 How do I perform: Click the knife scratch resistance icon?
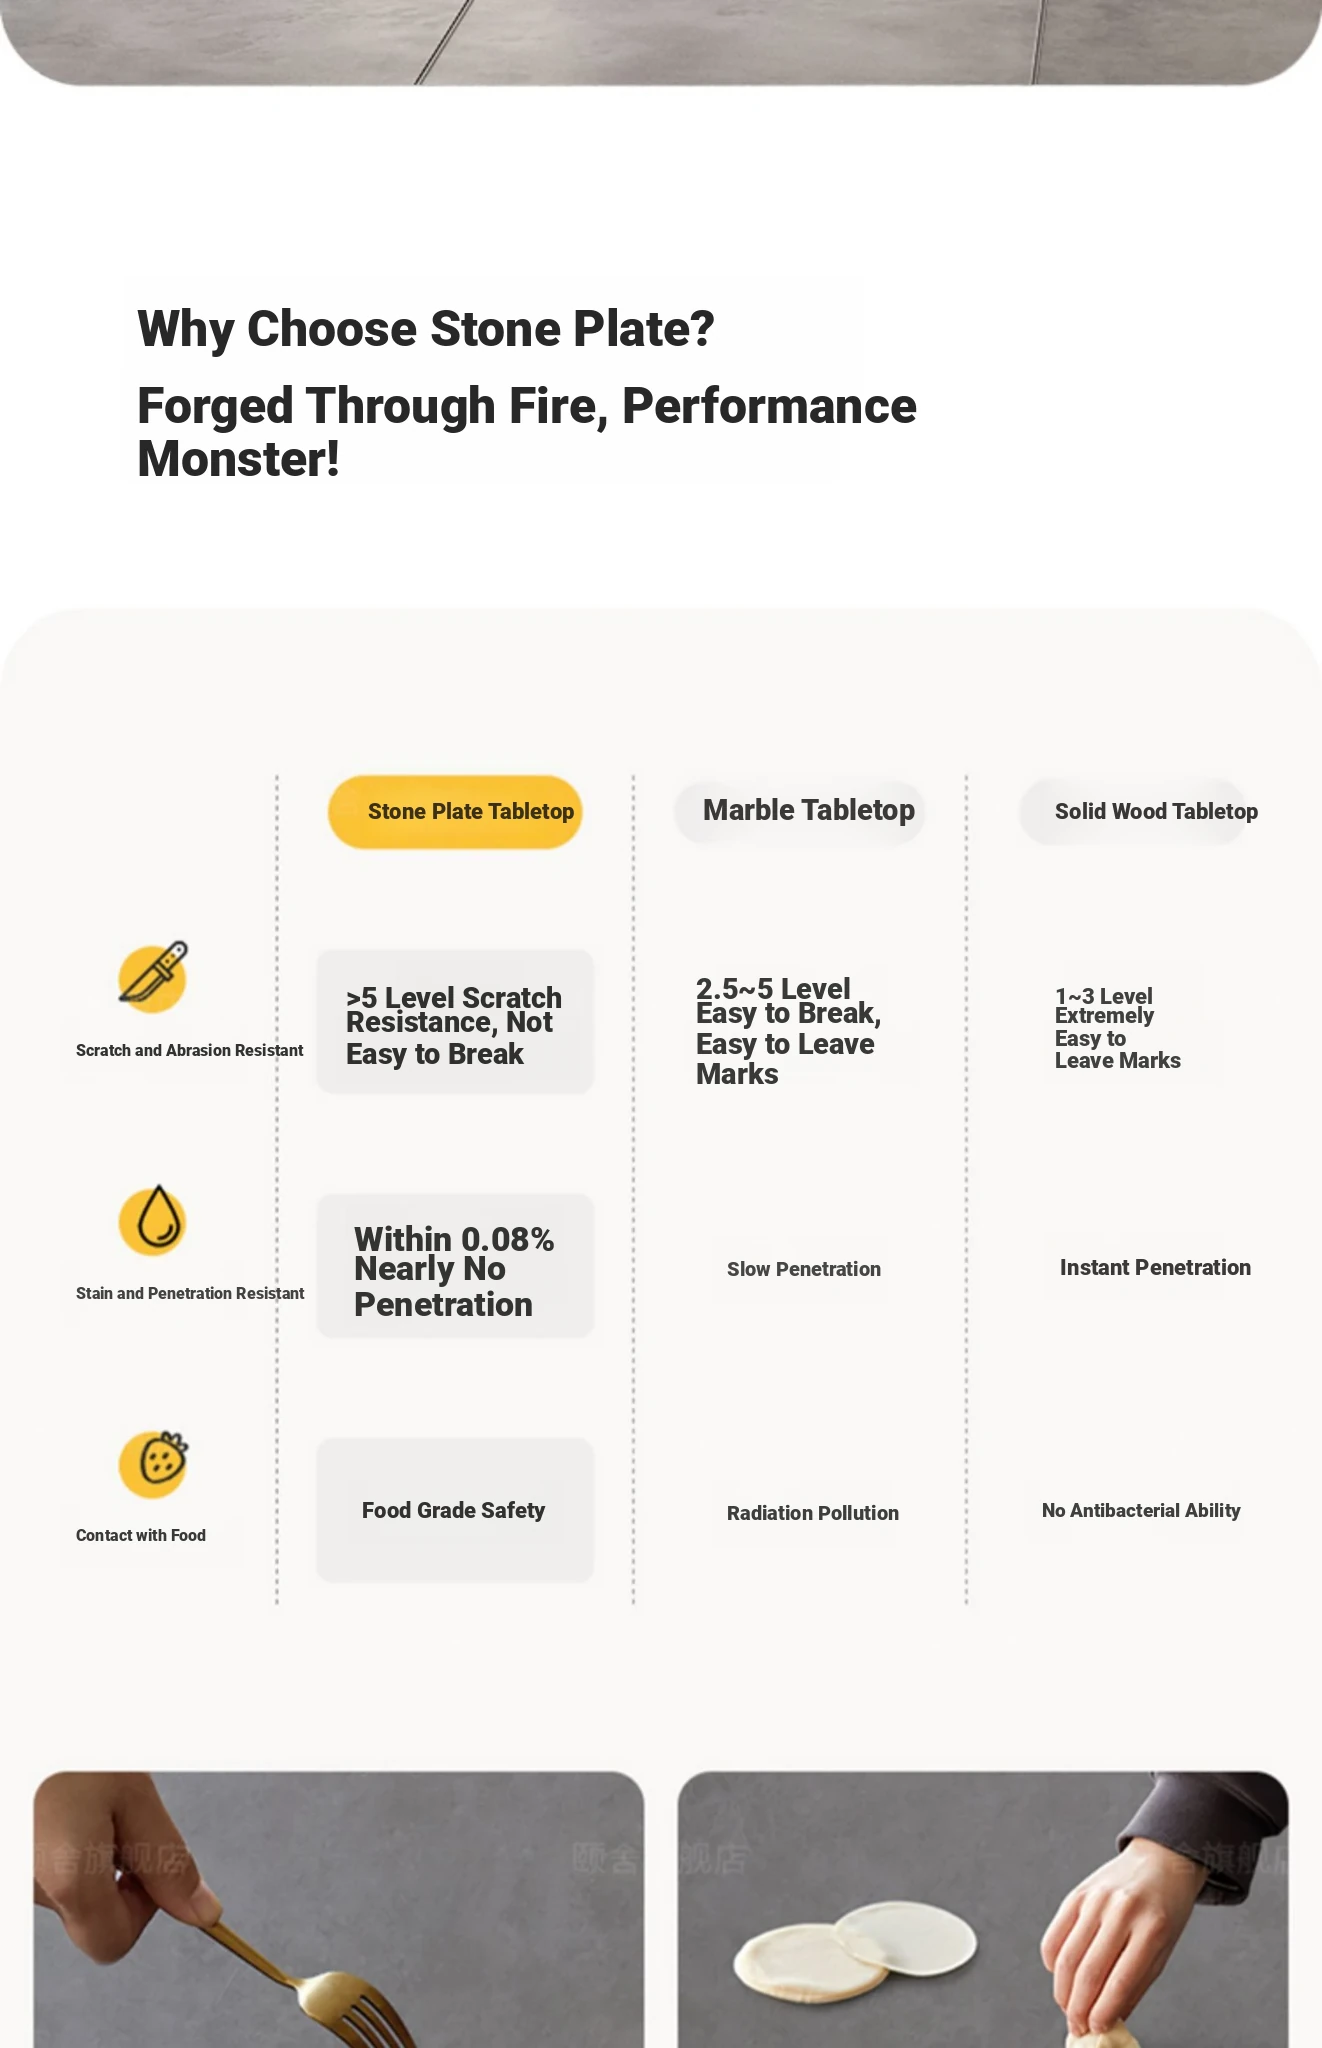tap(153, 976)
